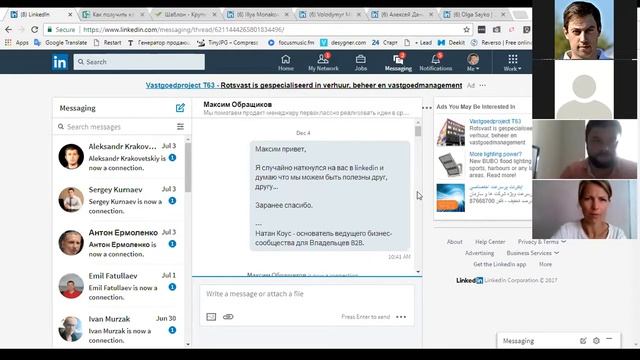Image resolution: width=640 pixels, height=360 pixels.
Task: Open message filter options icon
Action: pyautogui.click(x=180, y=127)
